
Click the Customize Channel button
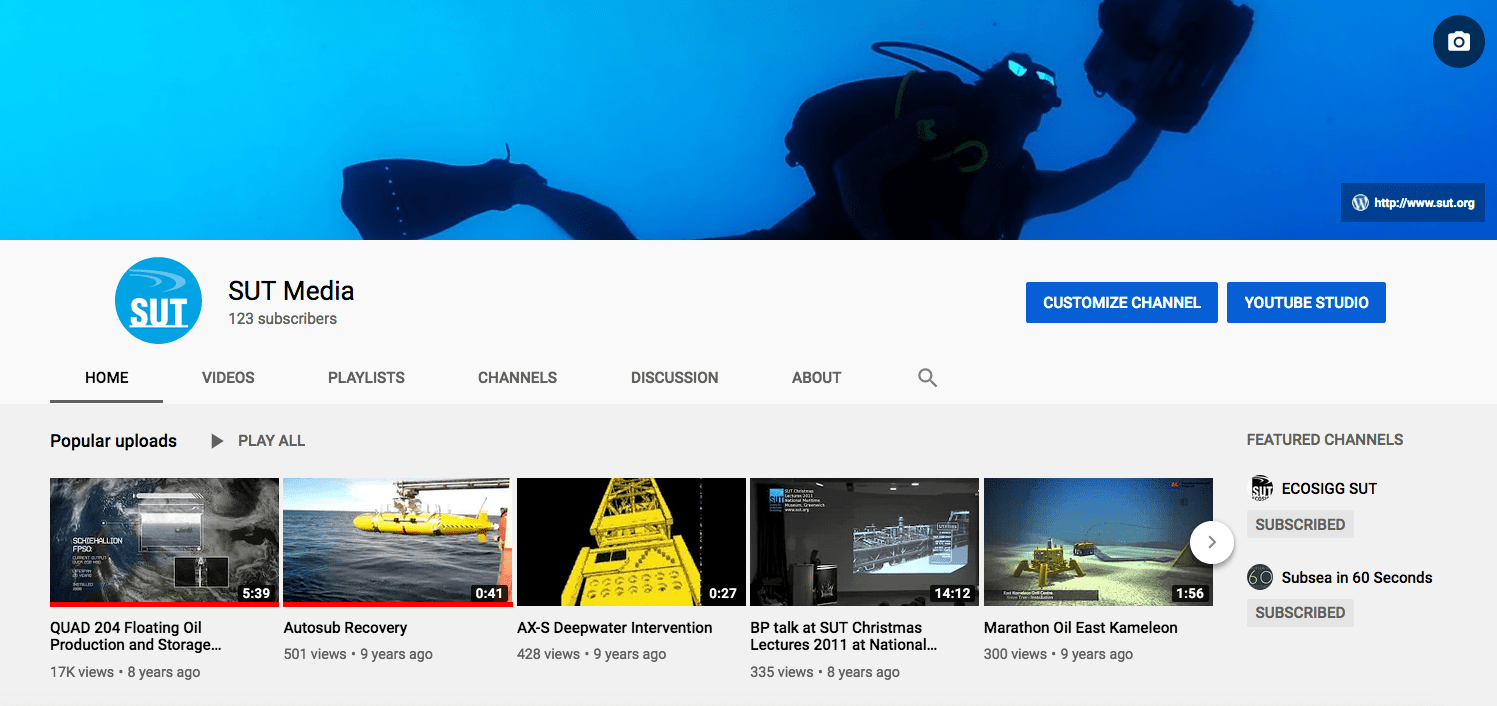click(x=1122, y=303)
